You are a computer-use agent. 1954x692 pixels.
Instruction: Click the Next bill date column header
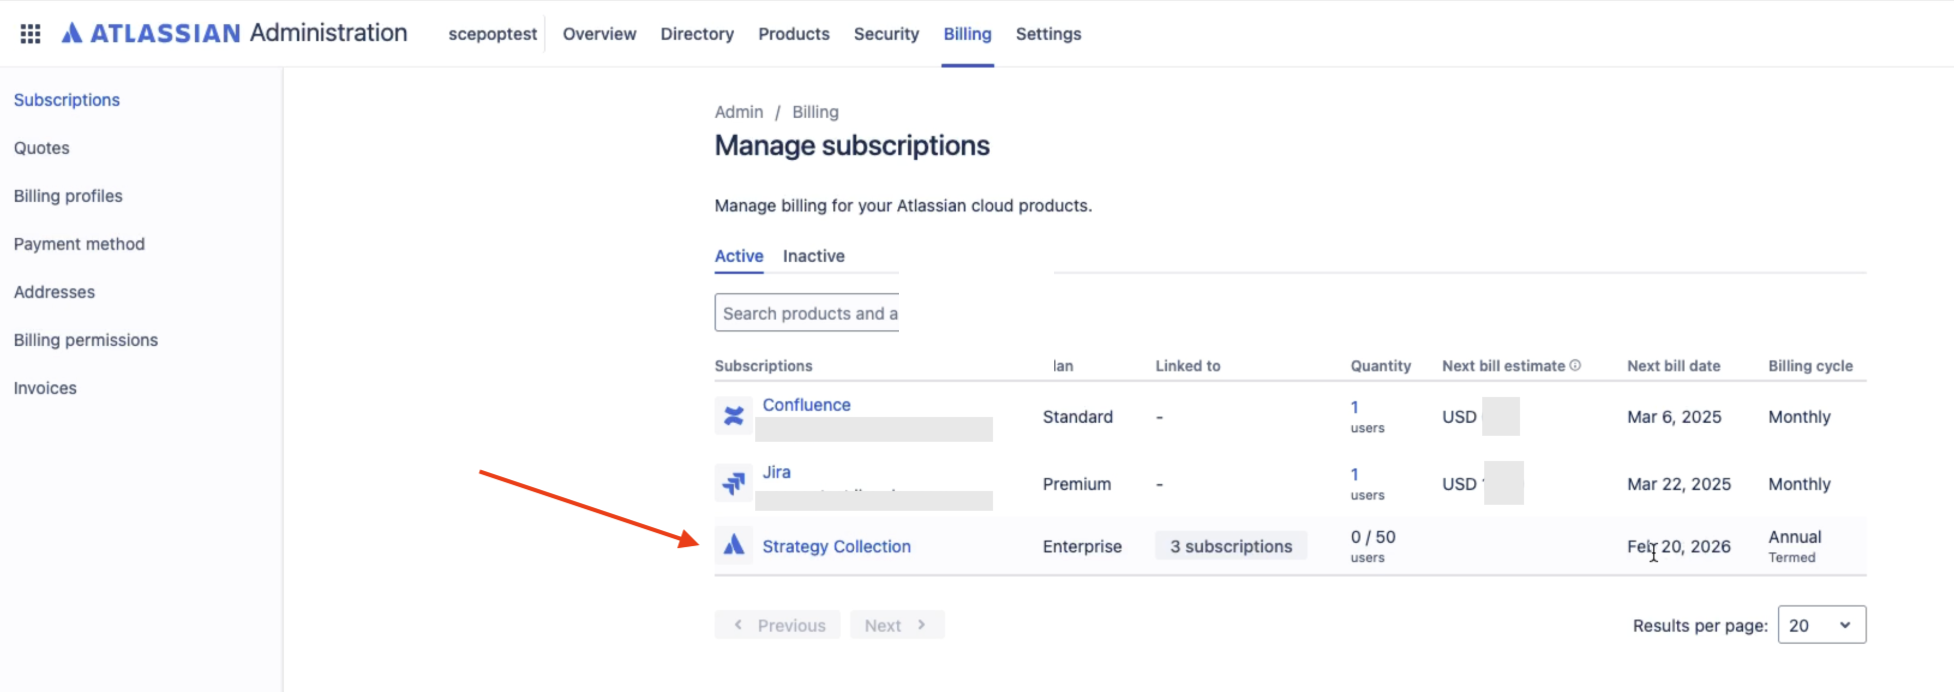tap(1674, 366)
